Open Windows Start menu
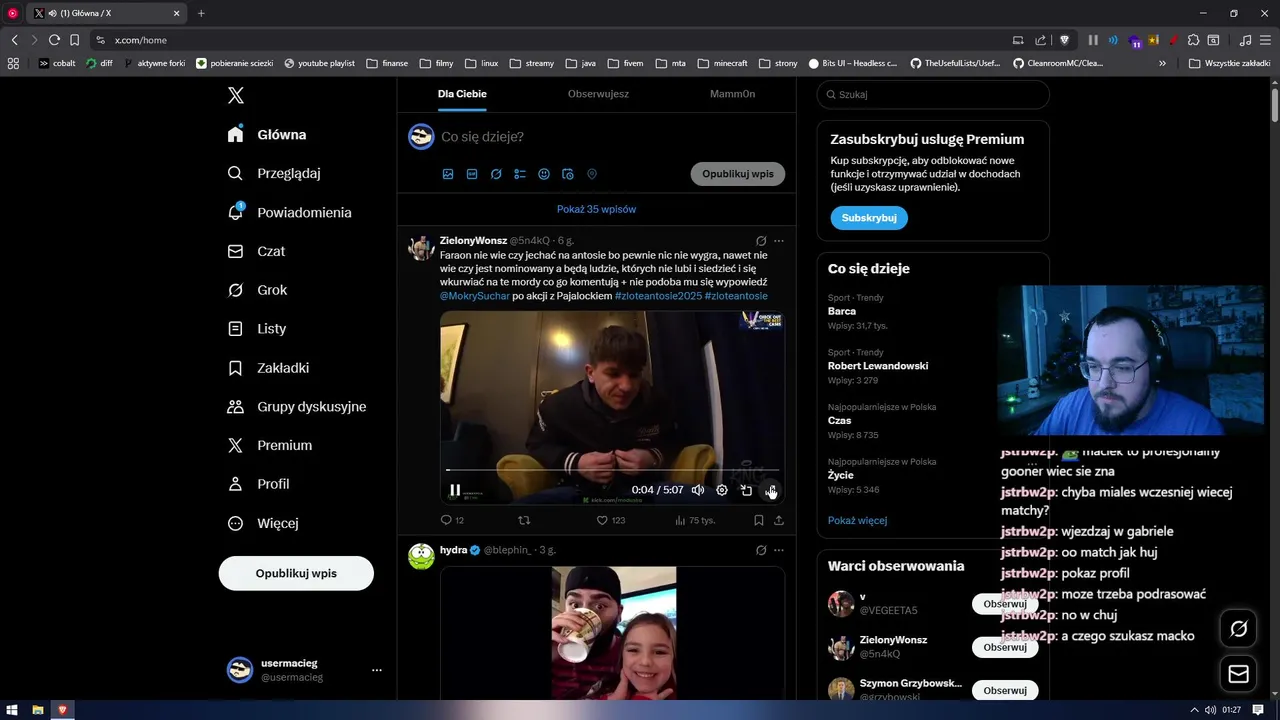Viewport: 1280px width, 720px height. [14, 710]
